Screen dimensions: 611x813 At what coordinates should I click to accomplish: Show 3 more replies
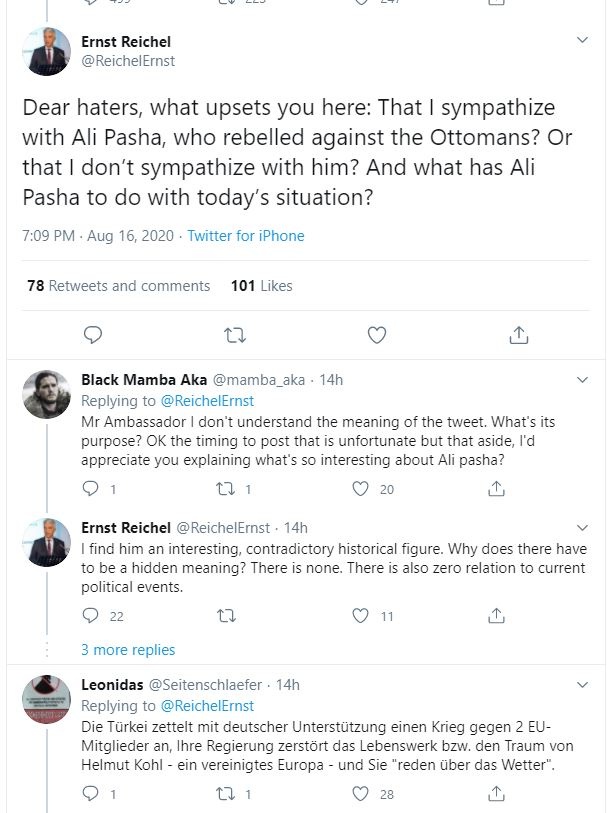pyautogui.click(x=128, y=650)
